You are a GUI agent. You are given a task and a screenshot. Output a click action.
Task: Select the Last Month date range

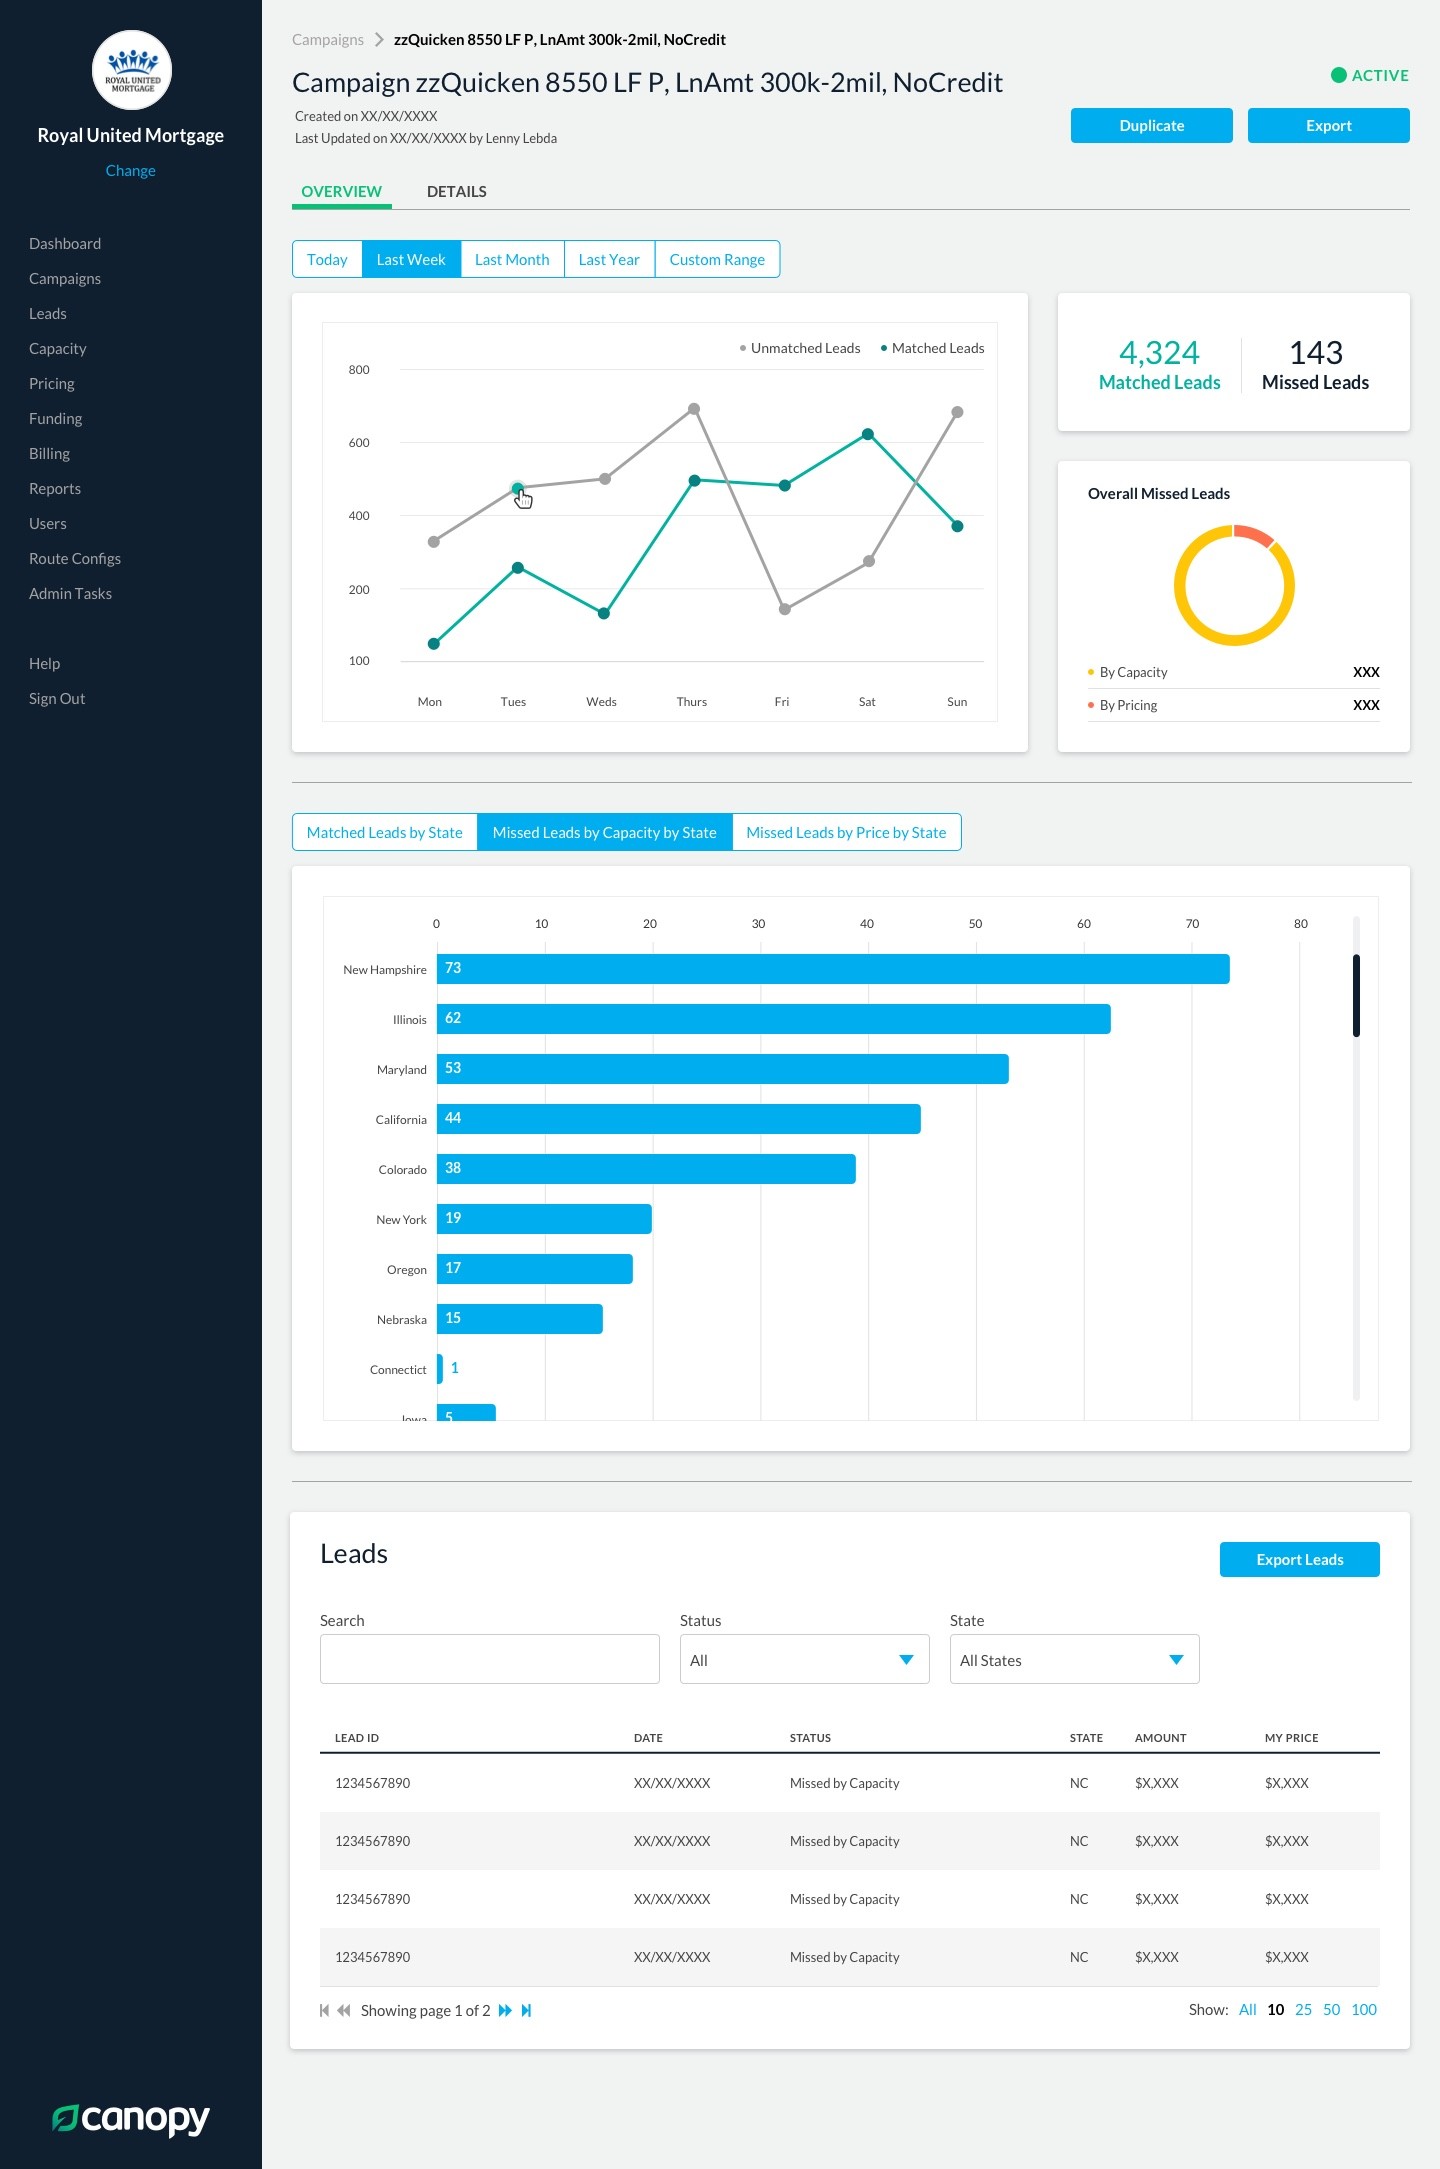coord(512,259)
